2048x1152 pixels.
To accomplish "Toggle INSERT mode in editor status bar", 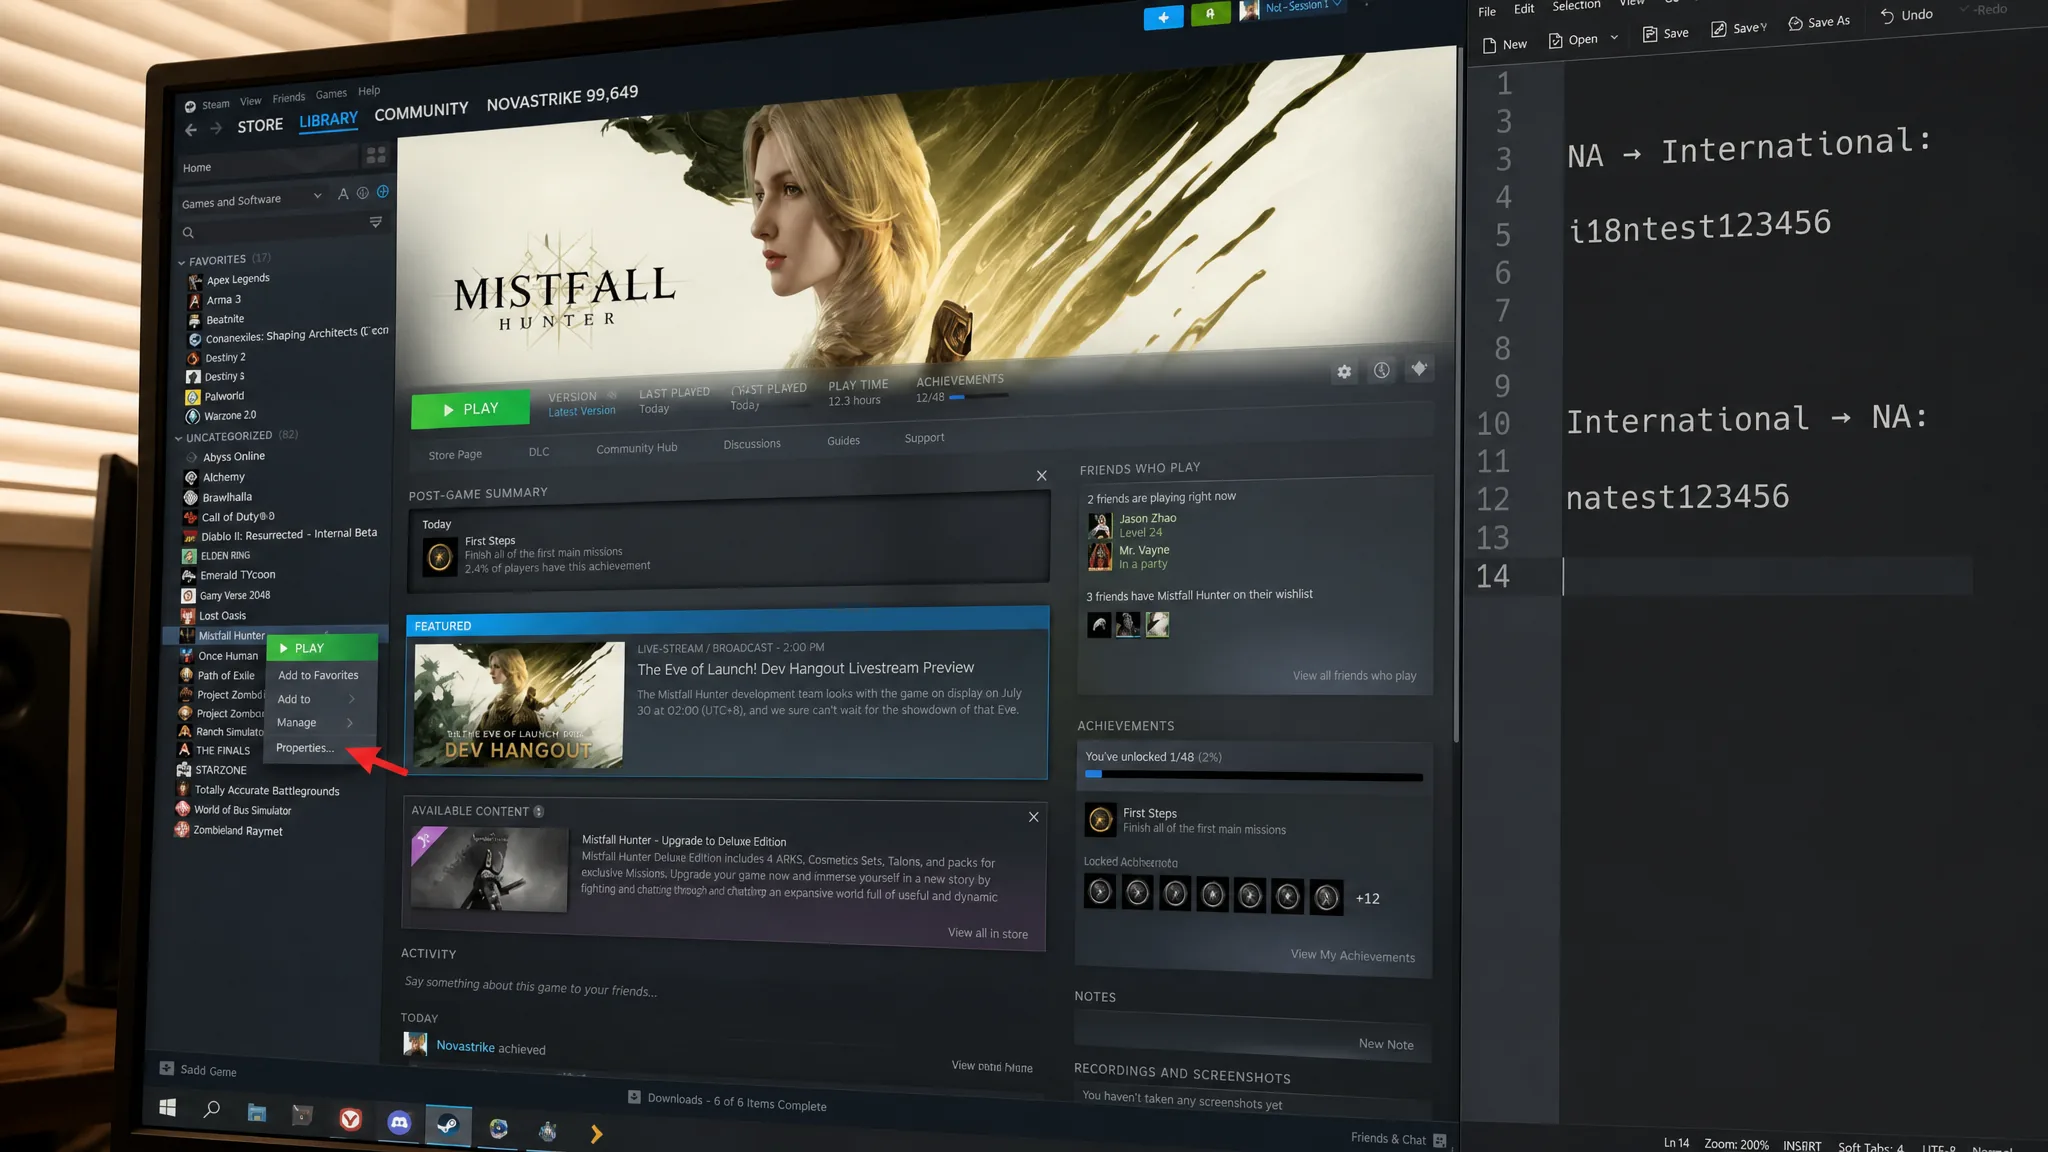I will [1802, 1146].
